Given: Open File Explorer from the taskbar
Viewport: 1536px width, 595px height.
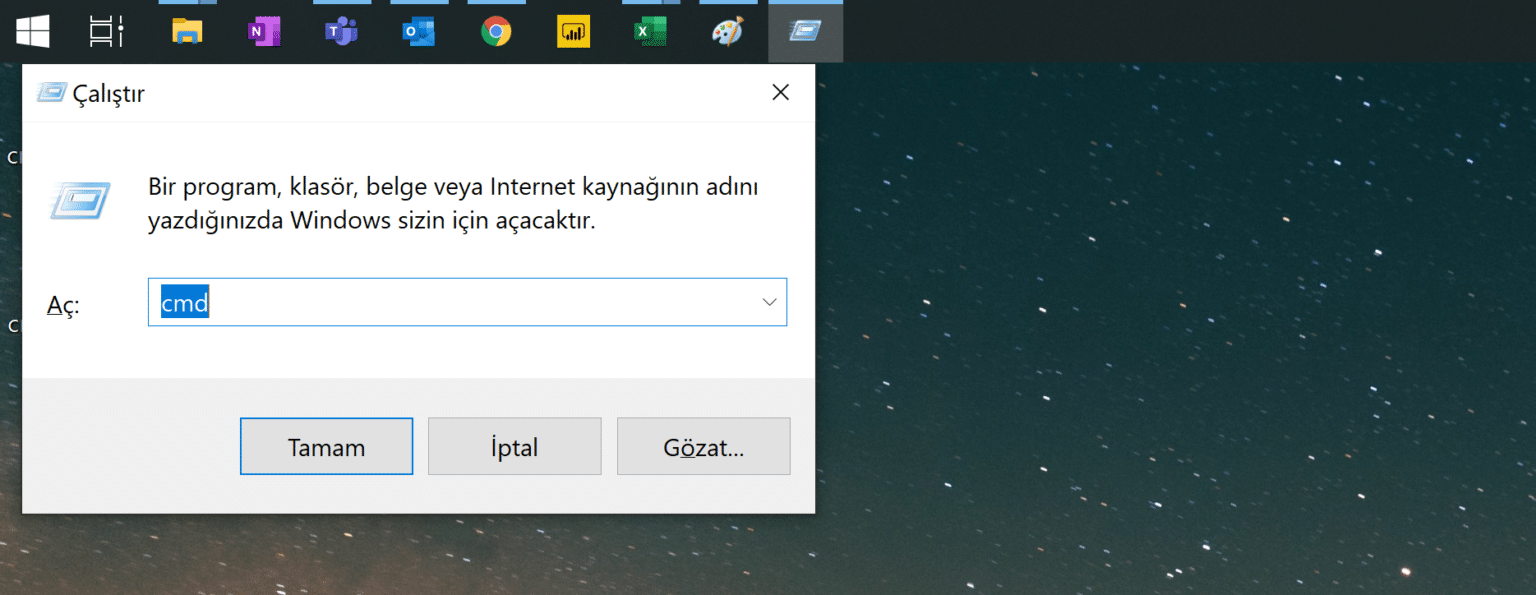Looking at the screenshot, I should point(187,31).
